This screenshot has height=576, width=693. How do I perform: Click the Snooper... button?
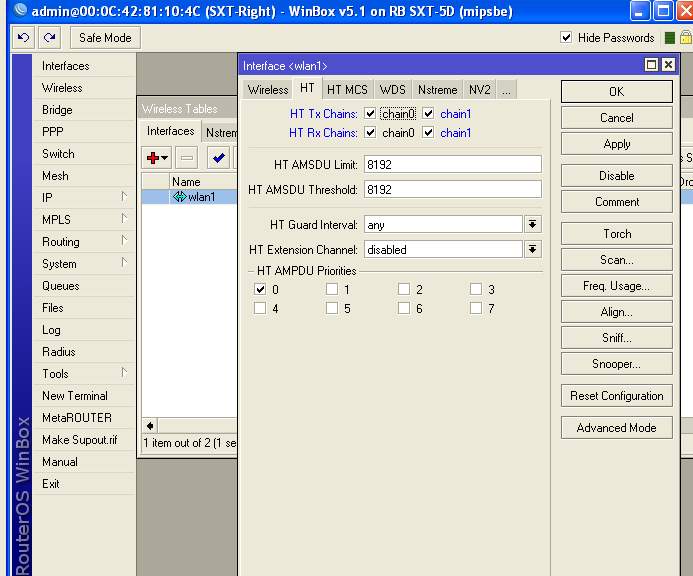pyautogui.click(x=617, y=364)
